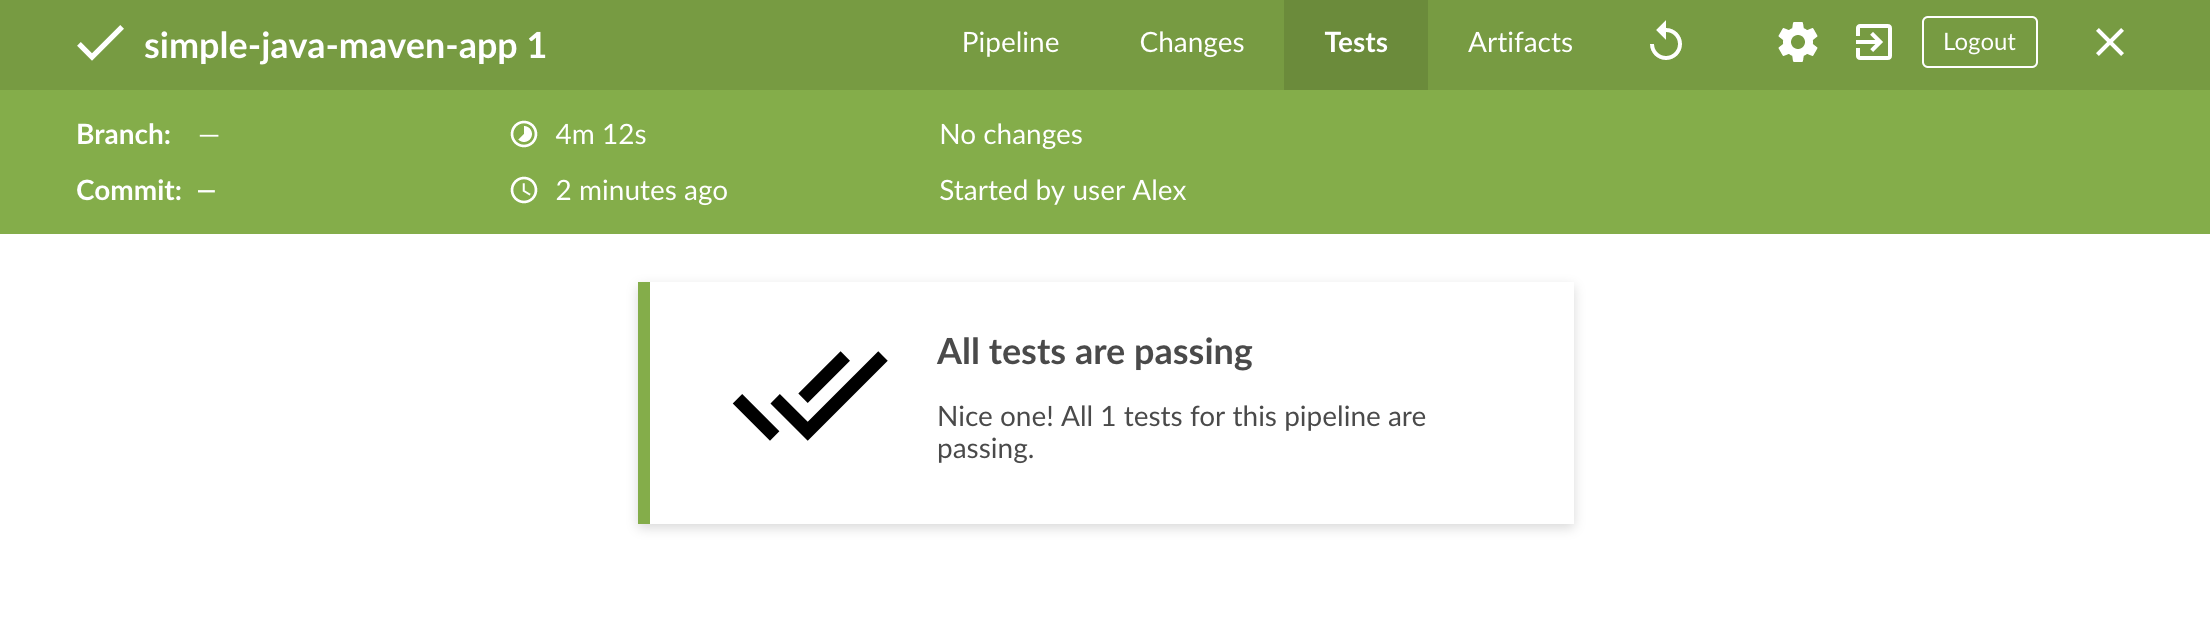This screenshot has width=2210, height=636.
Task: Open pipeline settings gear icon
Action: tap(1797, 43)
